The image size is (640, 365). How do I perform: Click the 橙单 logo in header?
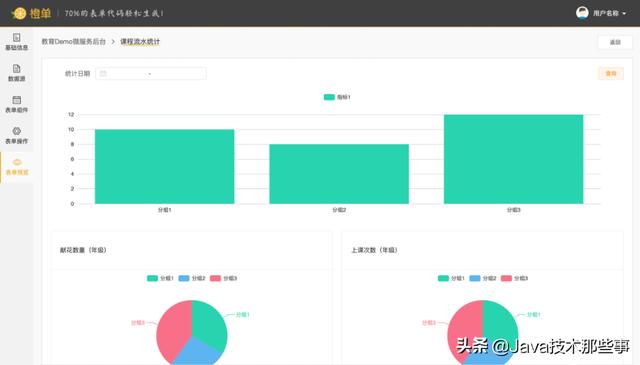[31, 13]
